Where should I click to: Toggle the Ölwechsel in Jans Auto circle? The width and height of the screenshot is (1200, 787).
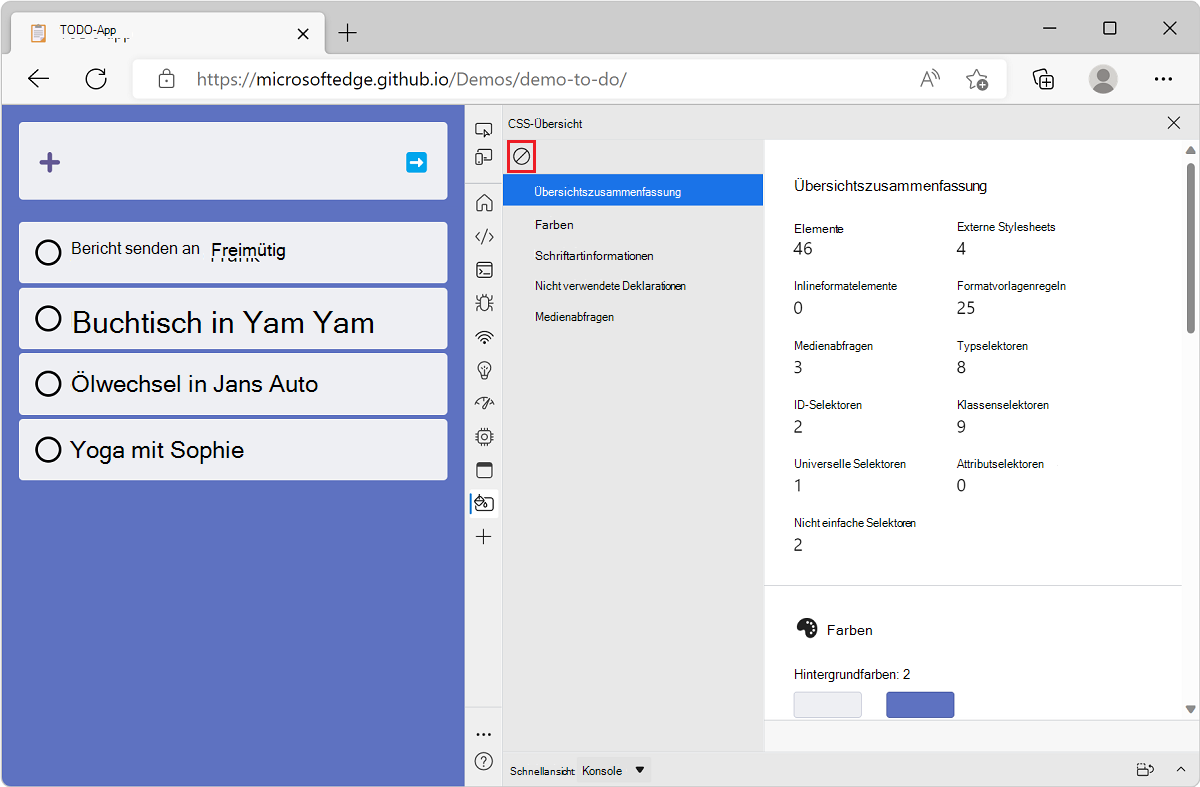coord(48,384)
